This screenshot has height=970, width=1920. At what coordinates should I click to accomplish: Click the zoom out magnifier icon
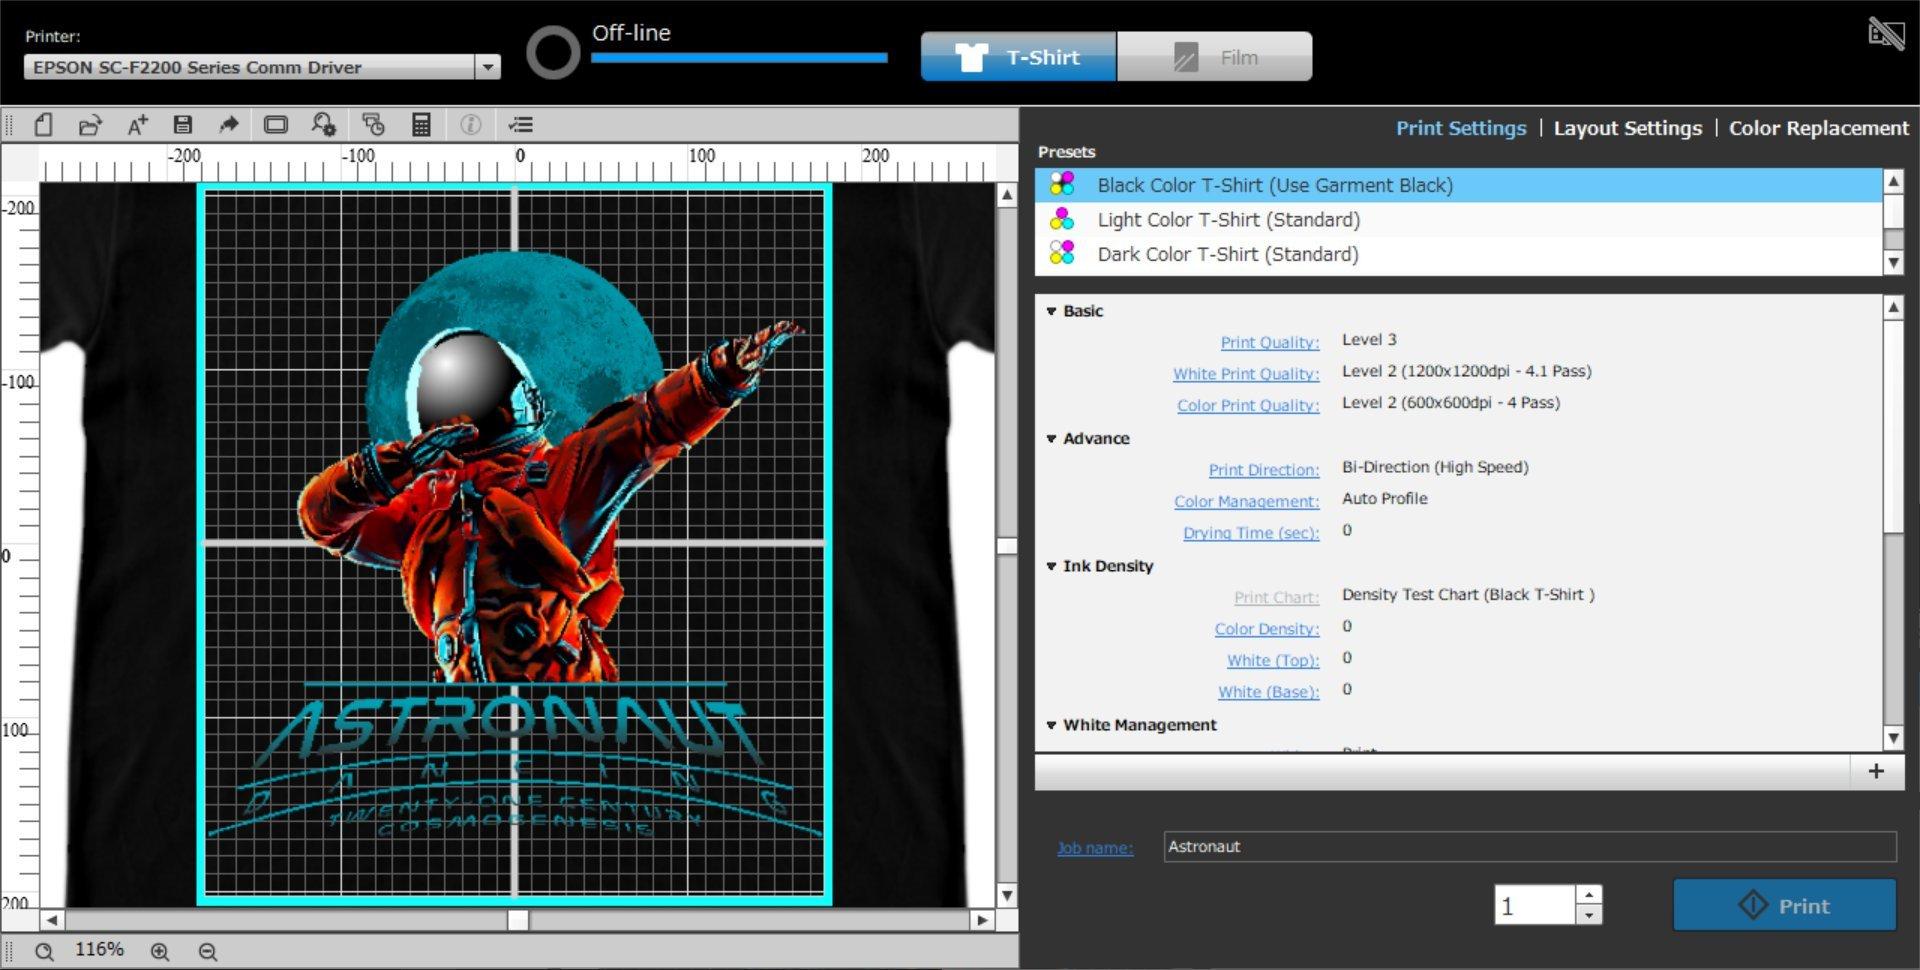pyautogui.click(x=208, y=952)
